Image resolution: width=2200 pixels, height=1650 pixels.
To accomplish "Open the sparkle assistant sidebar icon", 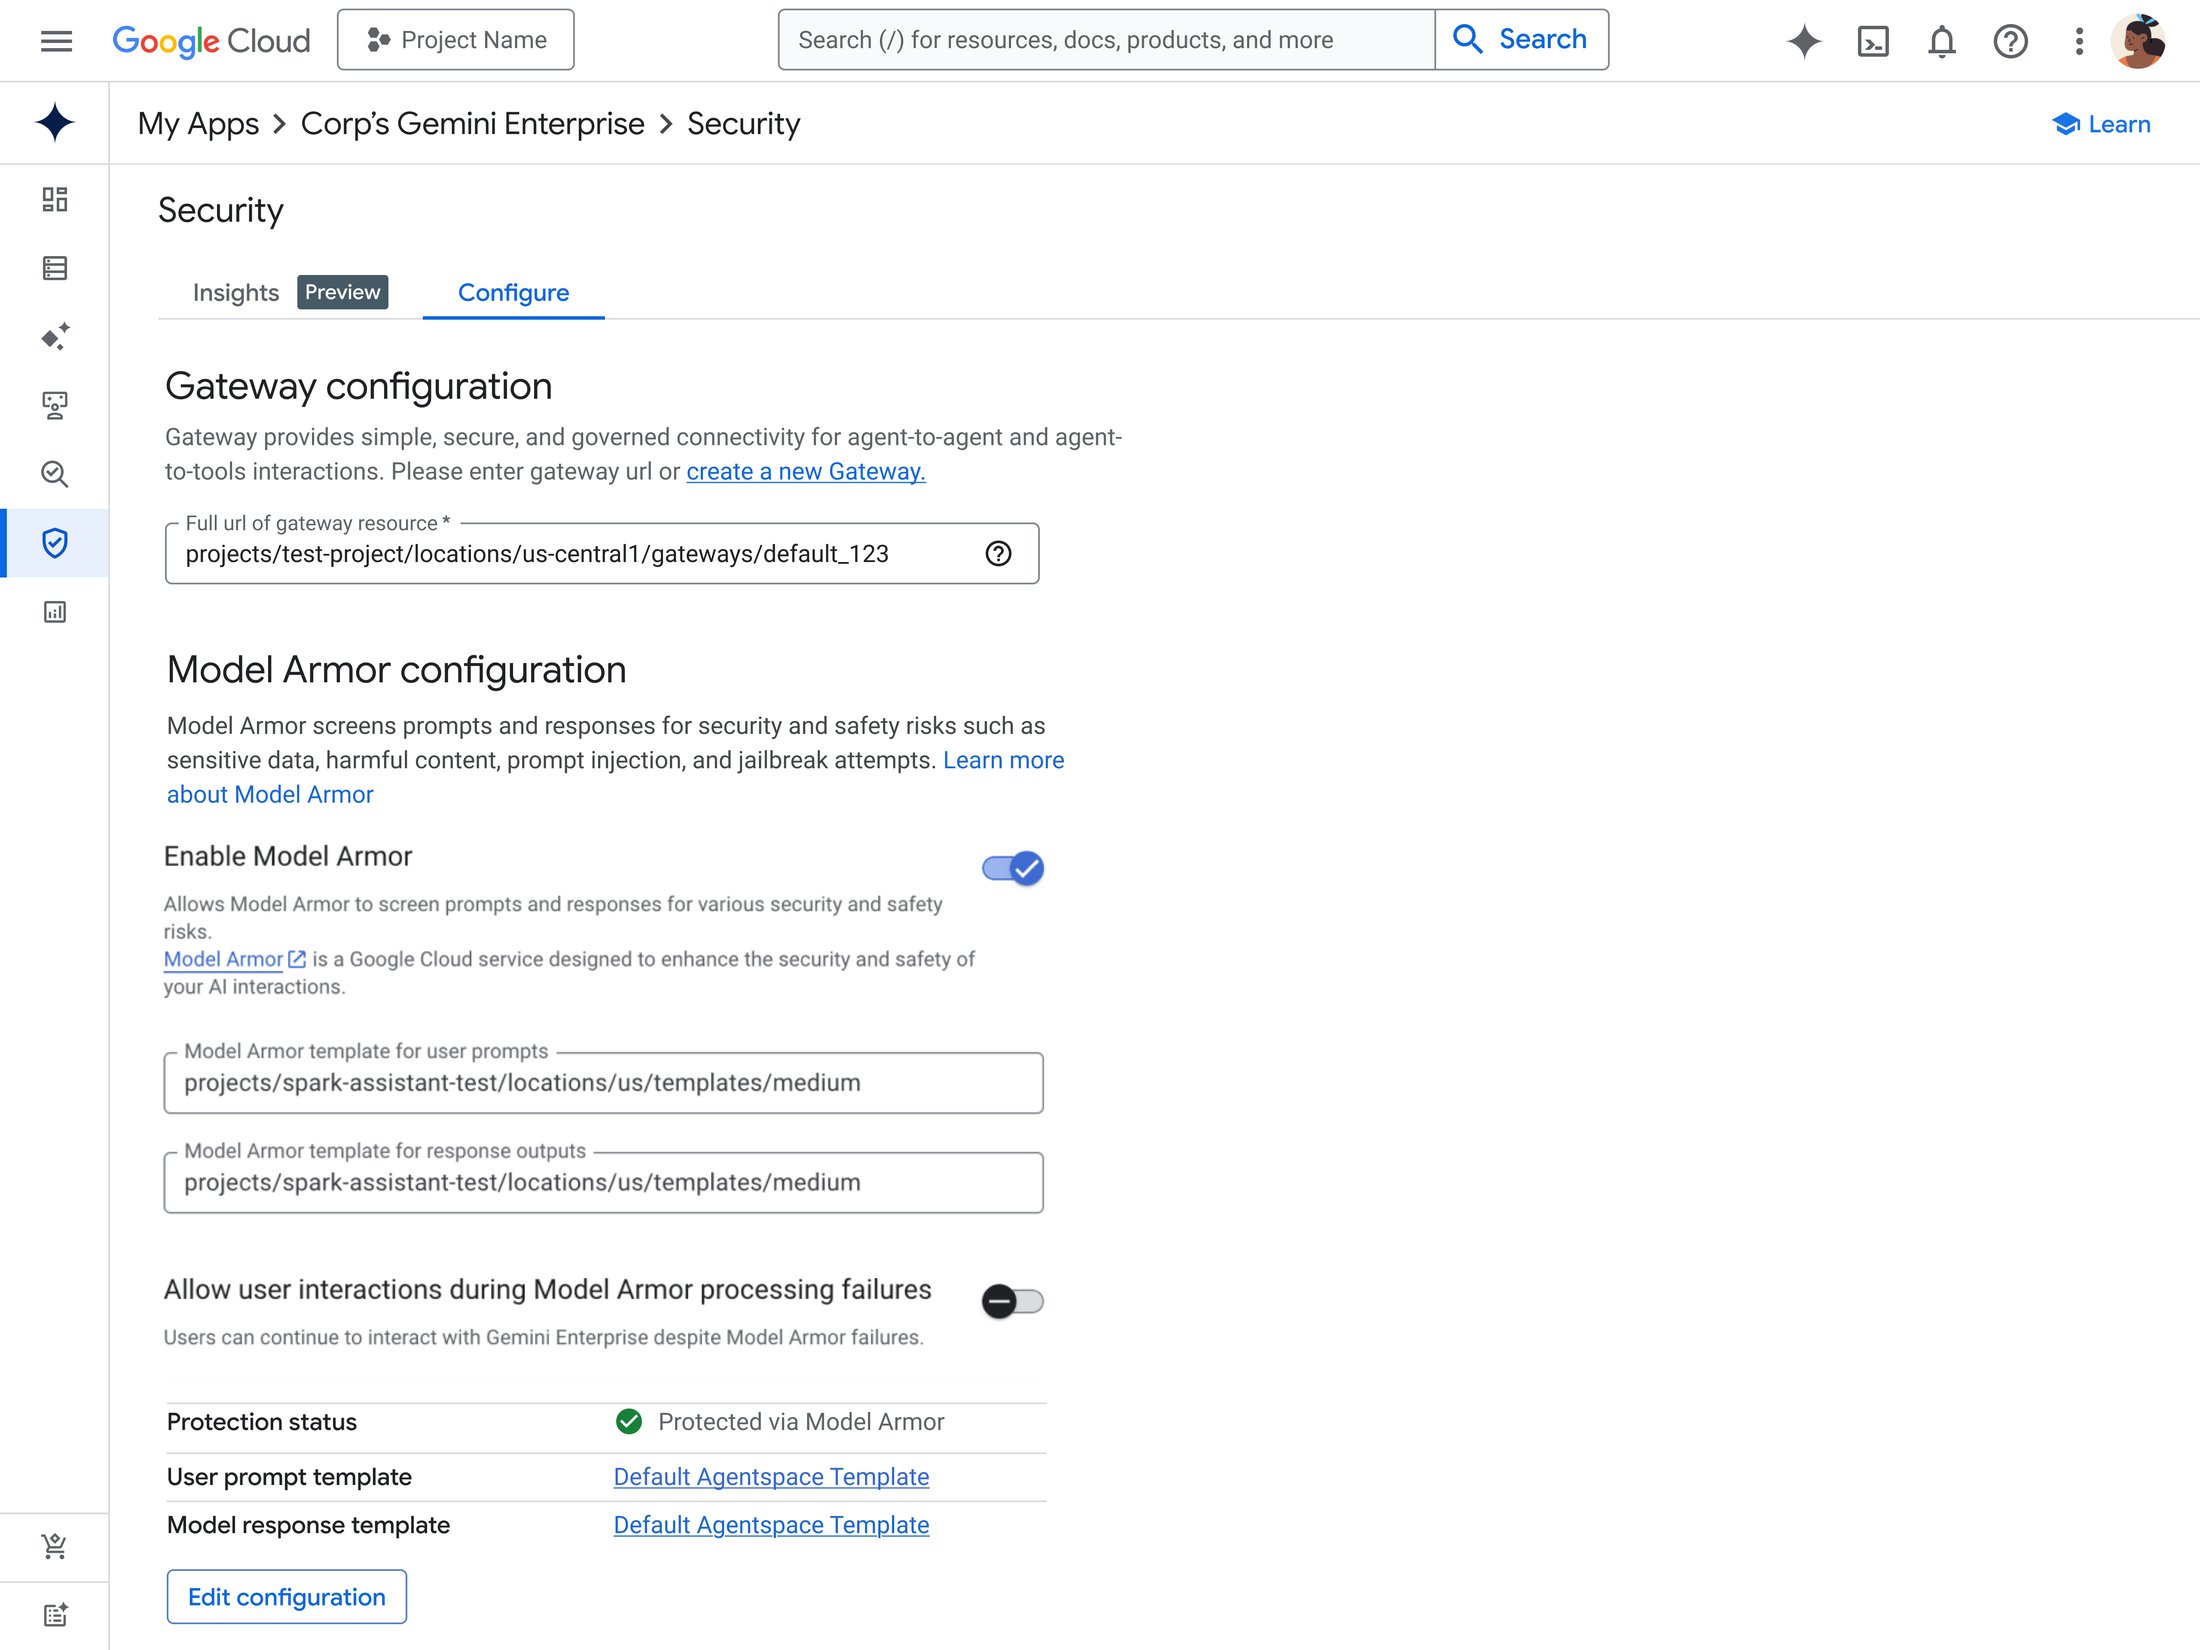I will (x=55, y=337).
